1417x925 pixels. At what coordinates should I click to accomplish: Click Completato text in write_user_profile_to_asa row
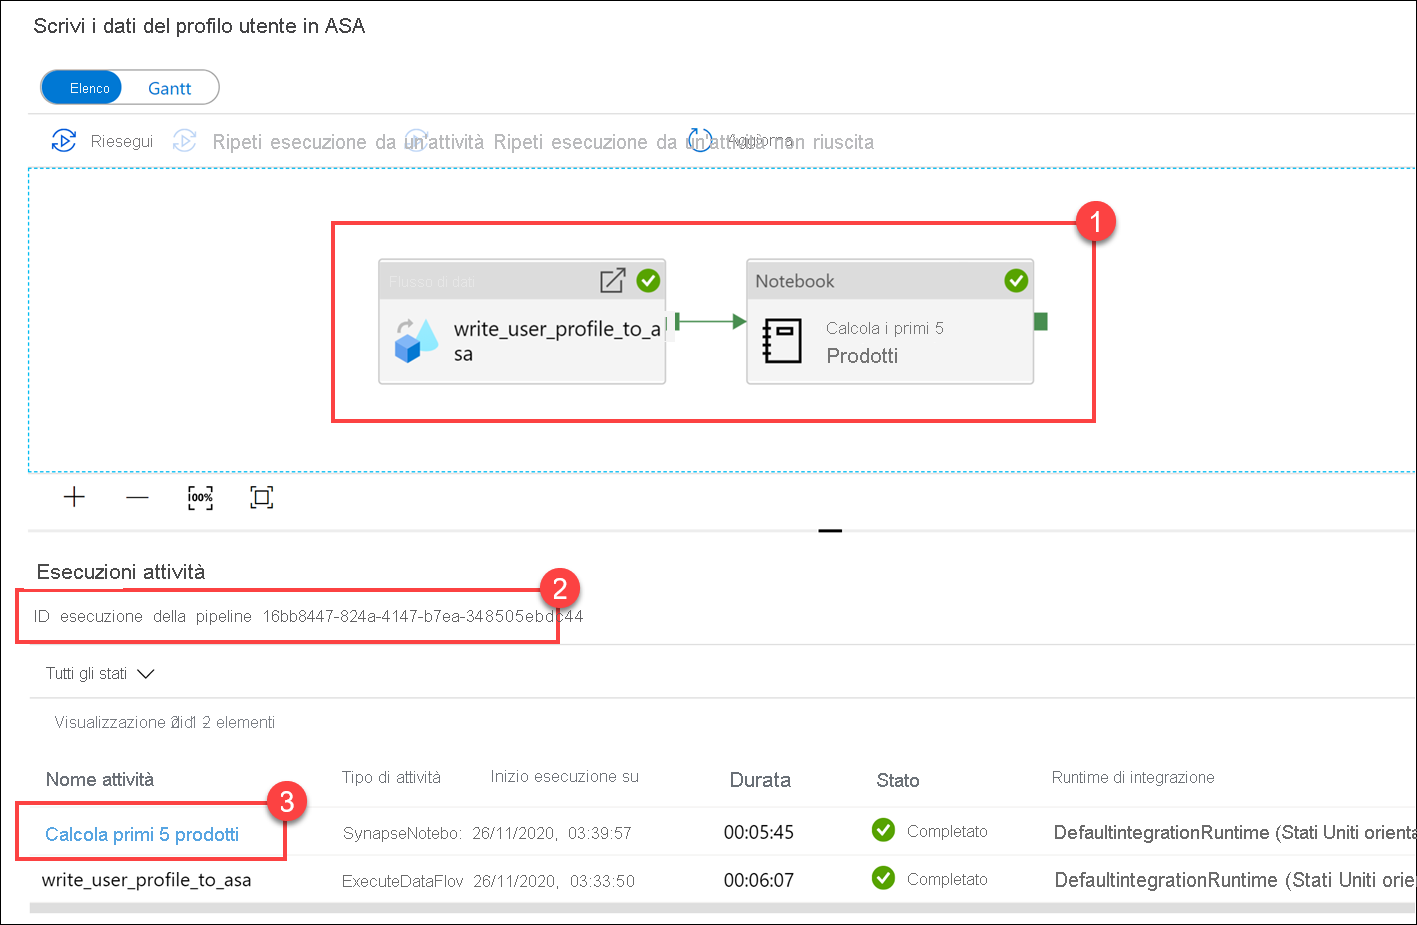(x=947, y=879)
